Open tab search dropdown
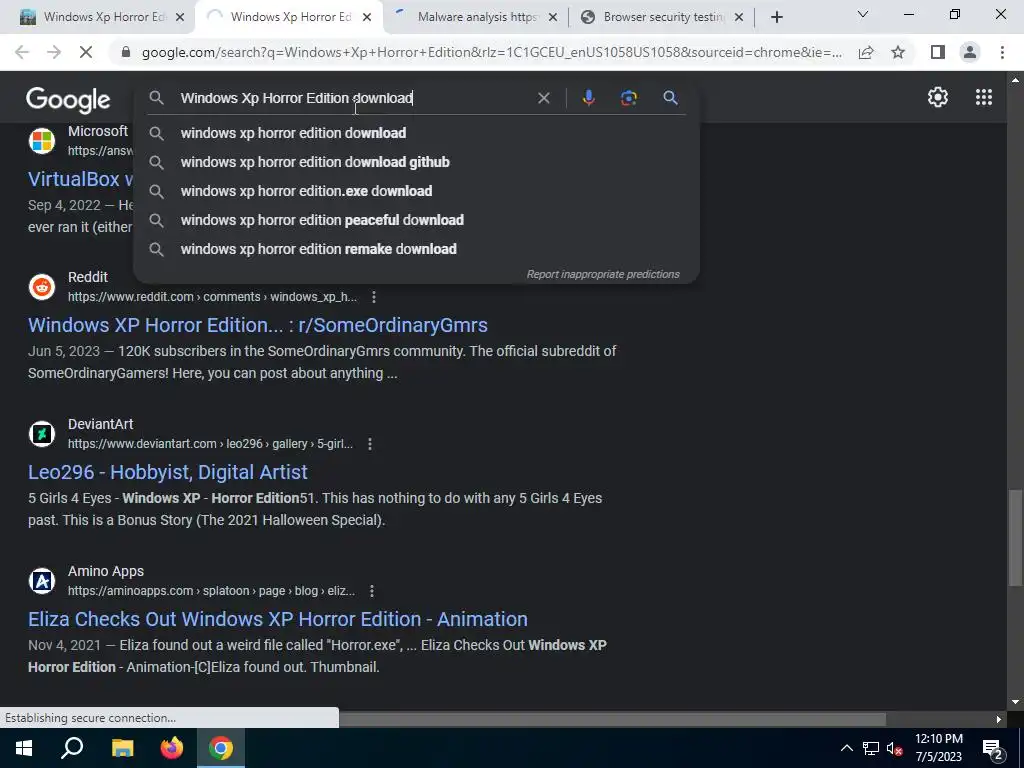The height and width of the screenshot is (768, 1024). click(863, 14)
